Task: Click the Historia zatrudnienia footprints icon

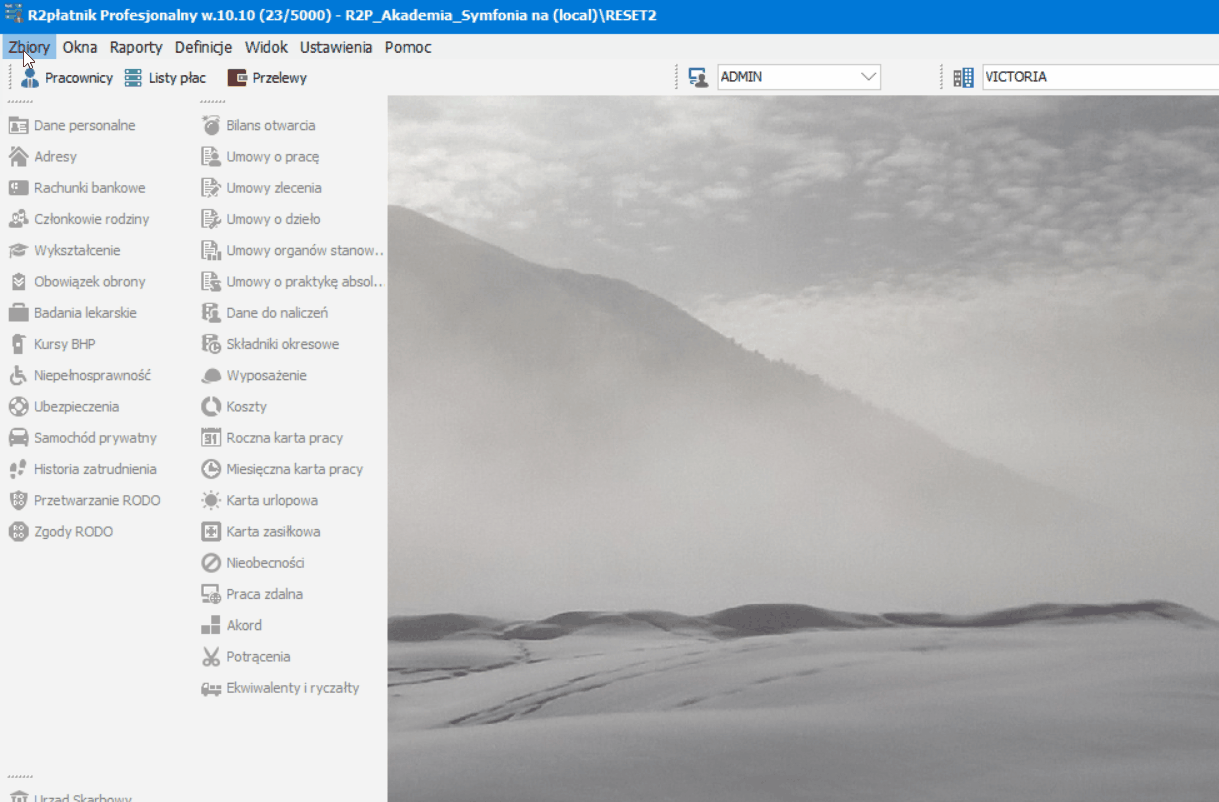Action: [x=18, y=469]
